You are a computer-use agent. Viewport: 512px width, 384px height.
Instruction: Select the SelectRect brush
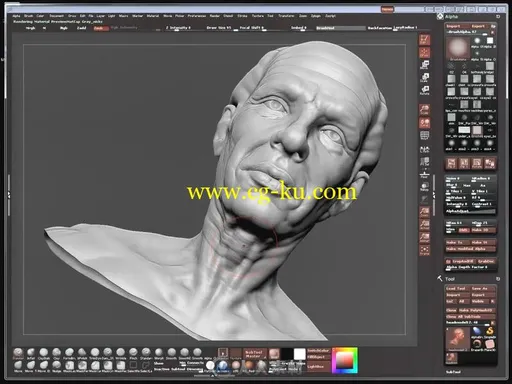coord(133,366)
